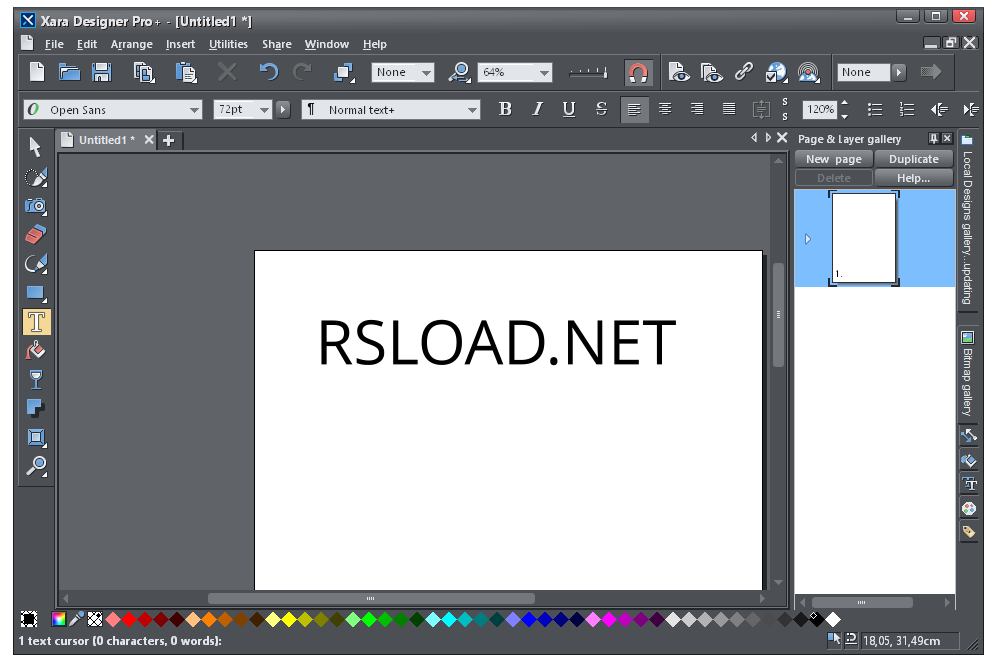Select the Zoom tool magnifier

point(35,466)
